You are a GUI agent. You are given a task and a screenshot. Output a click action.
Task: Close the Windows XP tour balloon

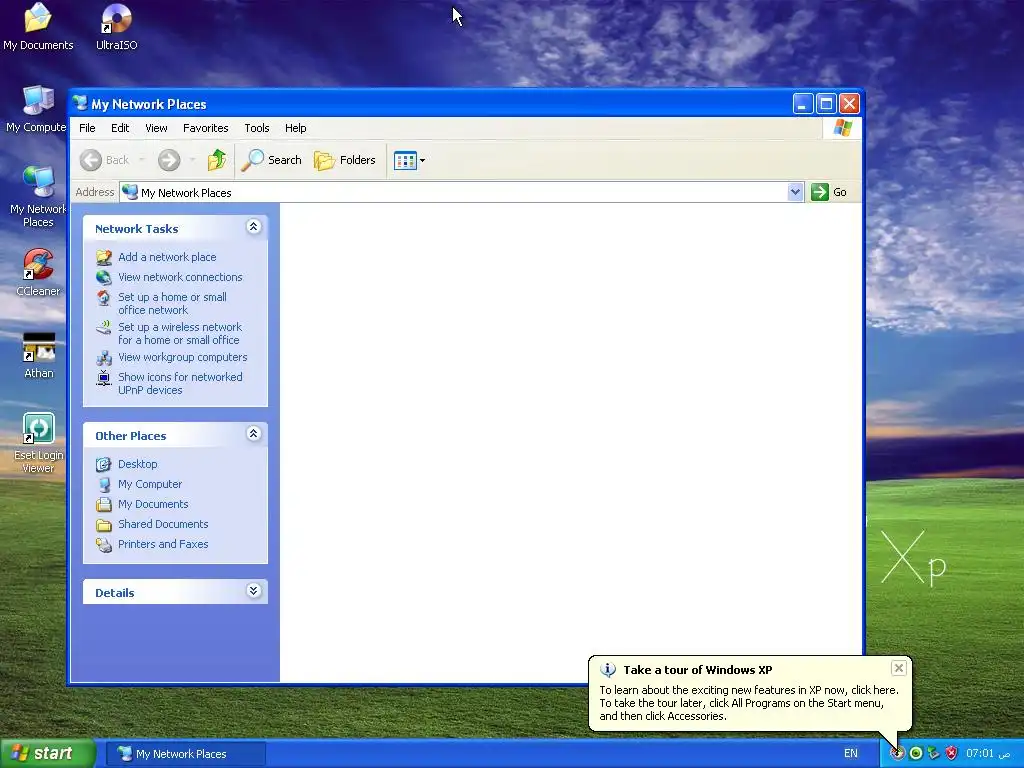899,667
